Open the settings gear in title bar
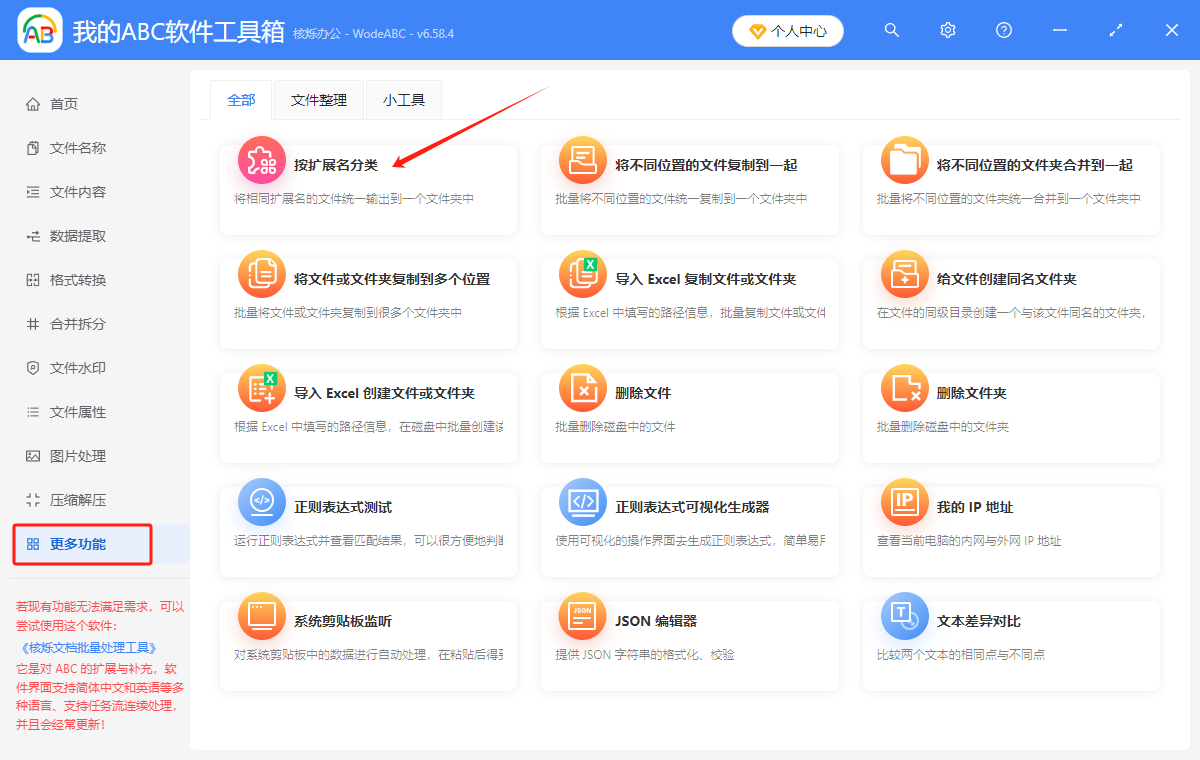This screenshot has height=760, width=1200. [x=947, y=30]
